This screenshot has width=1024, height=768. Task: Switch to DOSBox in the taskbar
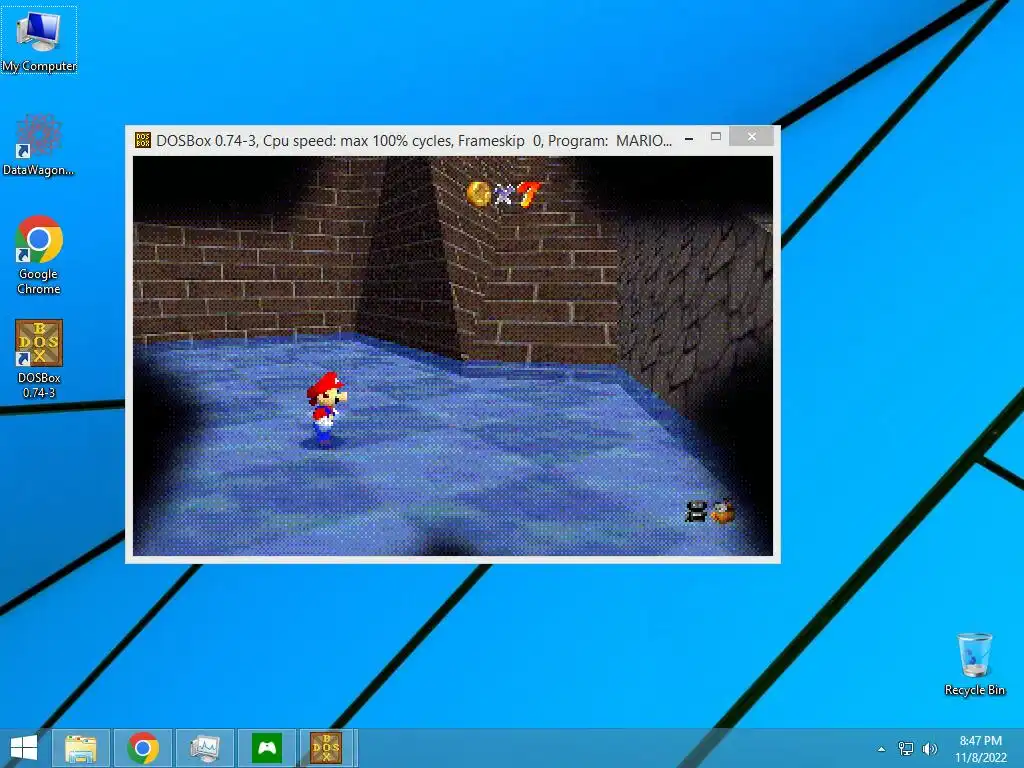(328, 748)
